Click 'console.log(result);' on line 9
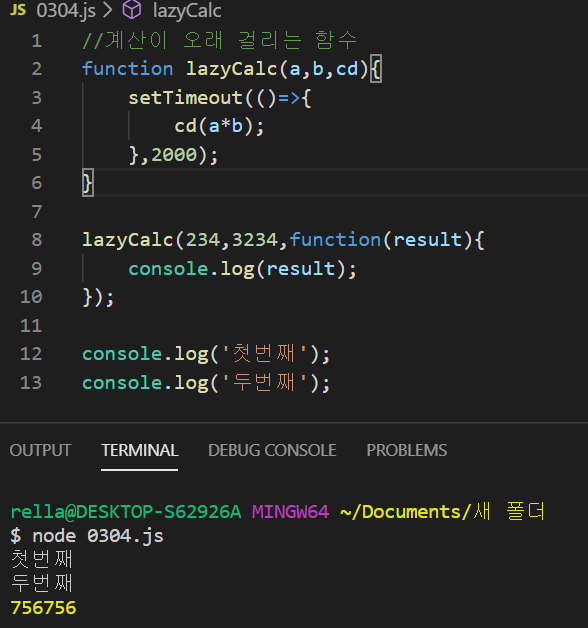 (242, 269)
